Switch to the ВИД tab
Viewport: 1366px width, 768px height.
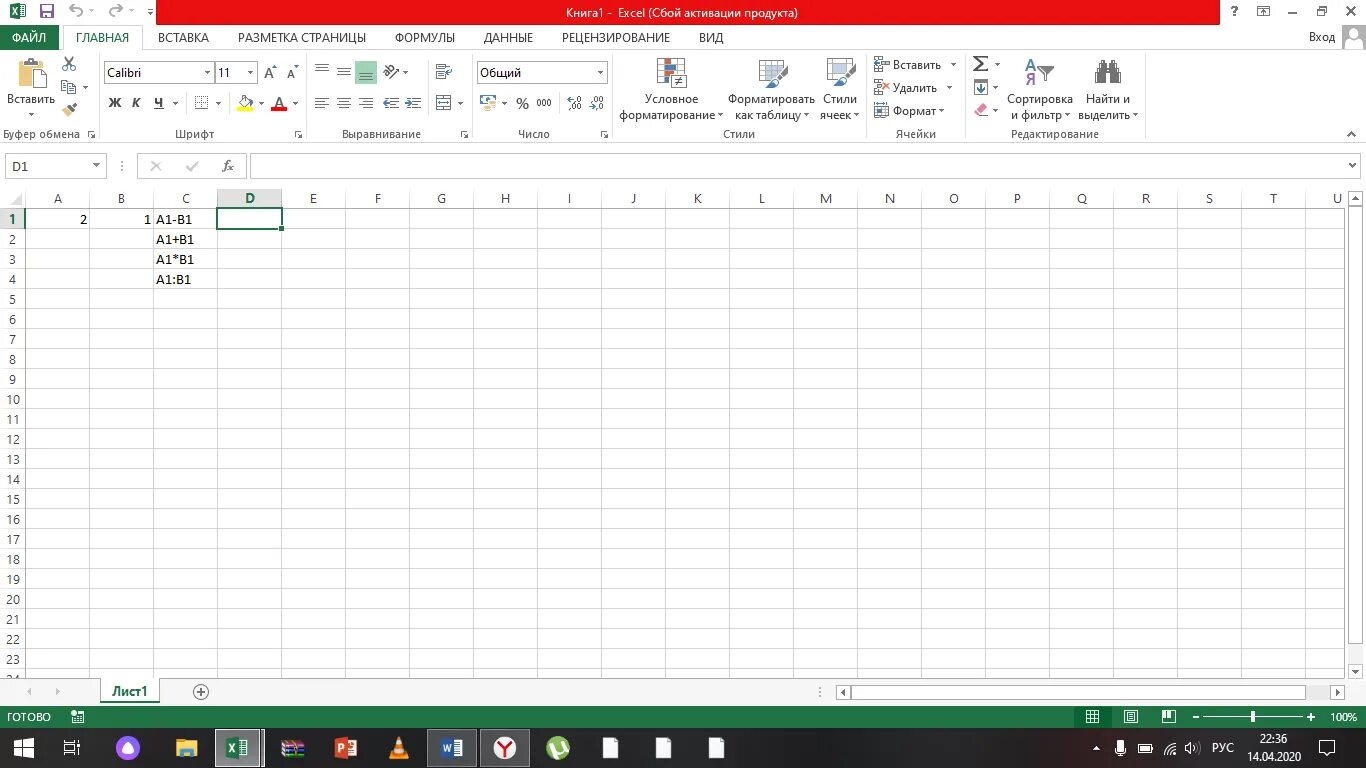pos(711,38)
